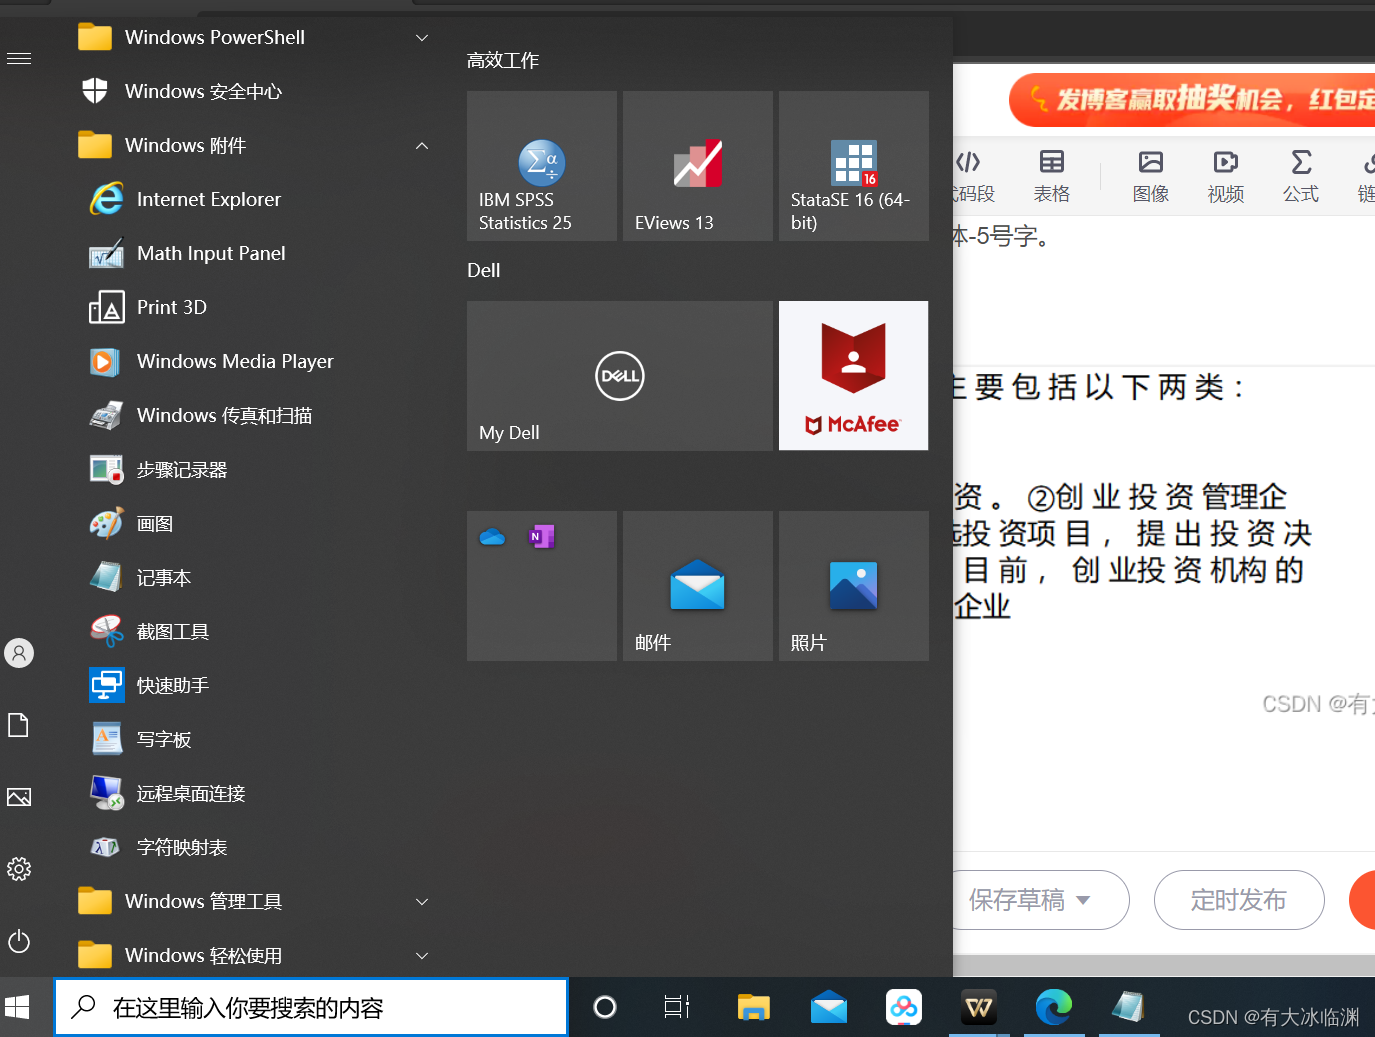The height and width of the screenshot is (1037, 1375).
Task: Insert an image with 图像 tool
Action: tap(1151, 176)
